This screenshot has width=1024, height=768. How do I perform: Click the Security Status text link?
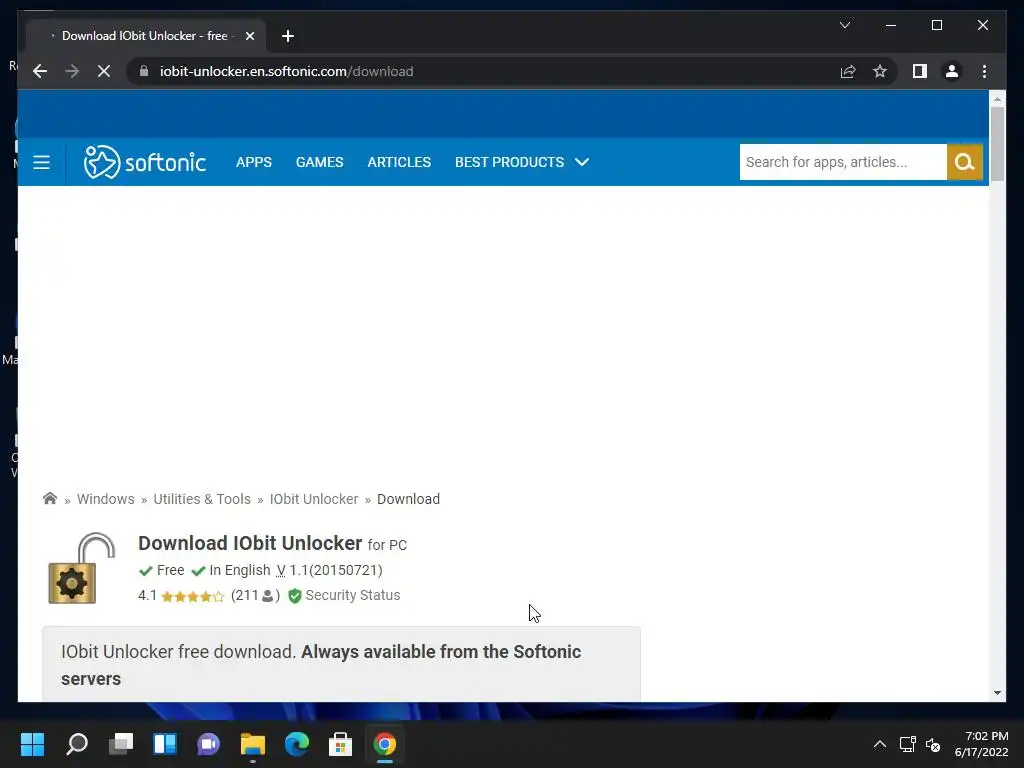353,595
